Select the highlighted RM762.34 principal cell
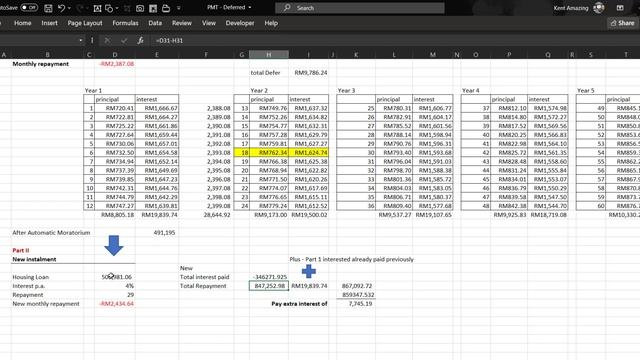 coord(269,153)
